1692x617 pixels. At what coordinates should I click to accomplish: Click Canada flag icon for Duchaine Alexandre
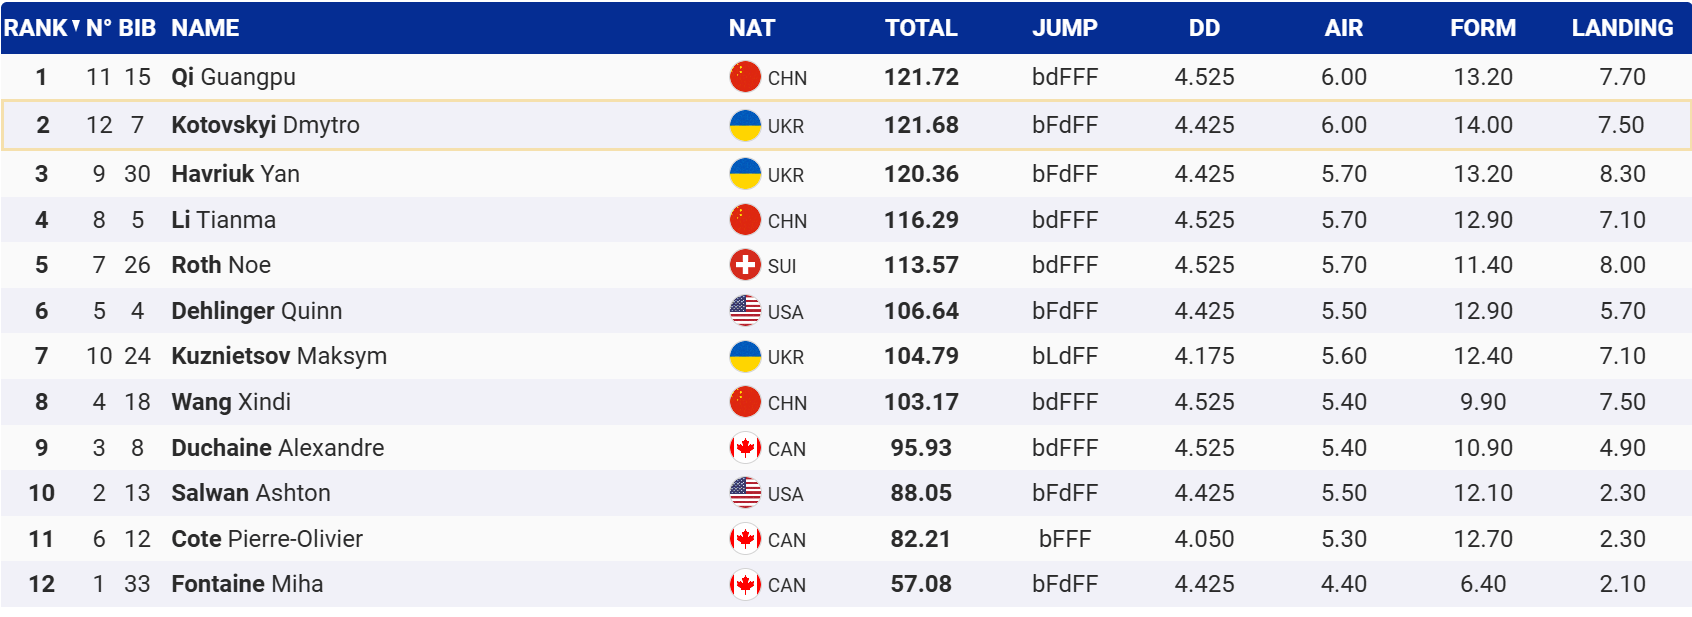coord(745,448)
